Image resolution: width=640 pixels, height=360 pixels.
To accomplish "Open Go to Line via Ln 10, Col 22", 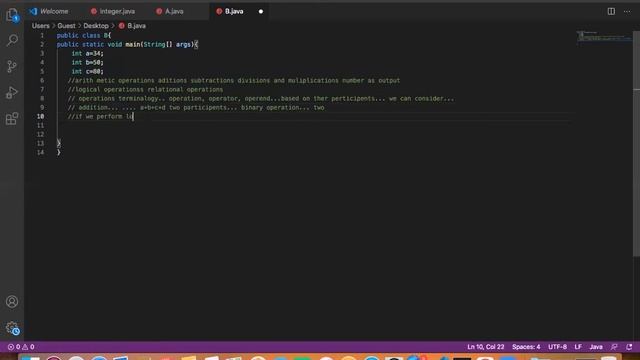I will [x=486, y=347].
